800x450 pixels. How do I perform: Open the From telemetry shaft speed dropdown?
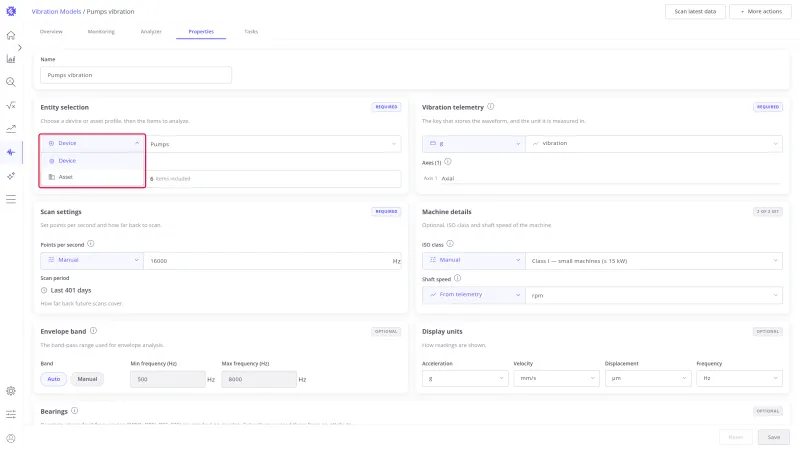[473, 295]
